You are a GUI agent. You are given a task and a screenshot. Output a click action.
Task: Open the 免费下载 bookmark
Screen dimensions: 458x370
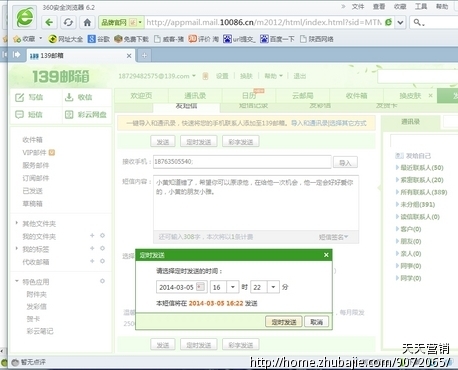(x=131, y=39)
